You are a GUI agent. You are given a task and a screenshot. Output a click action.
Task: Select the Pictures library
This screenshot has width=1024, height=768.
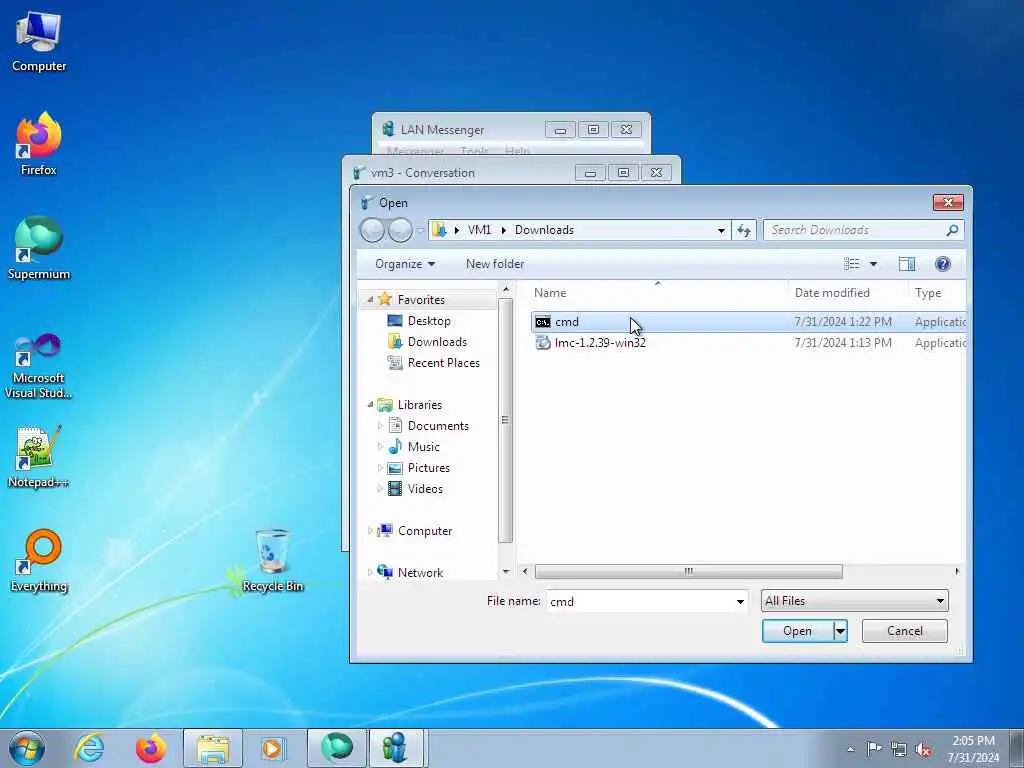tap(428, 468)
